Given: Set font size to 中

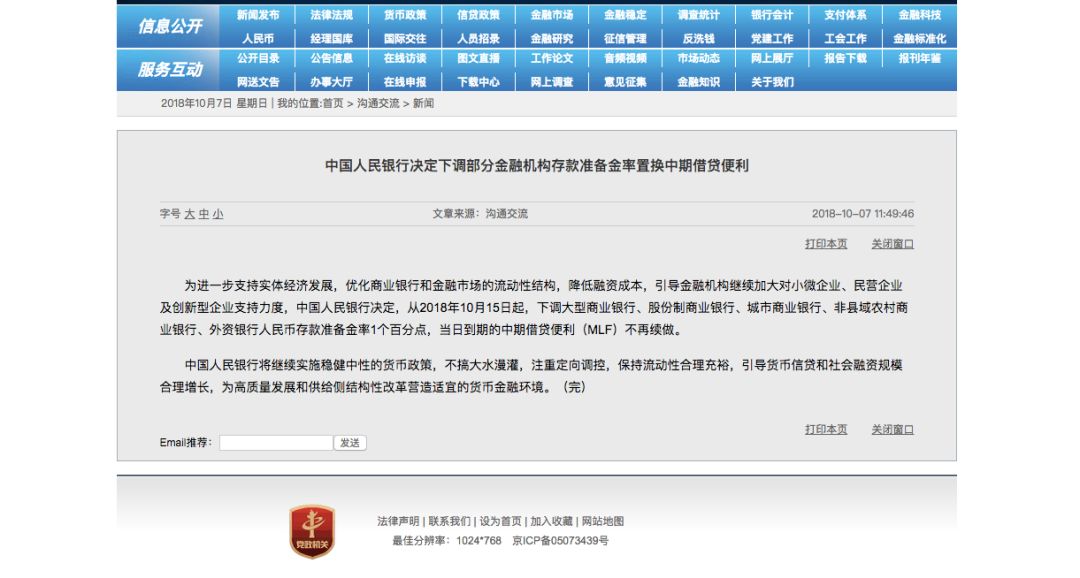Looking at the screenshot, I should click(x=204, y=214).
